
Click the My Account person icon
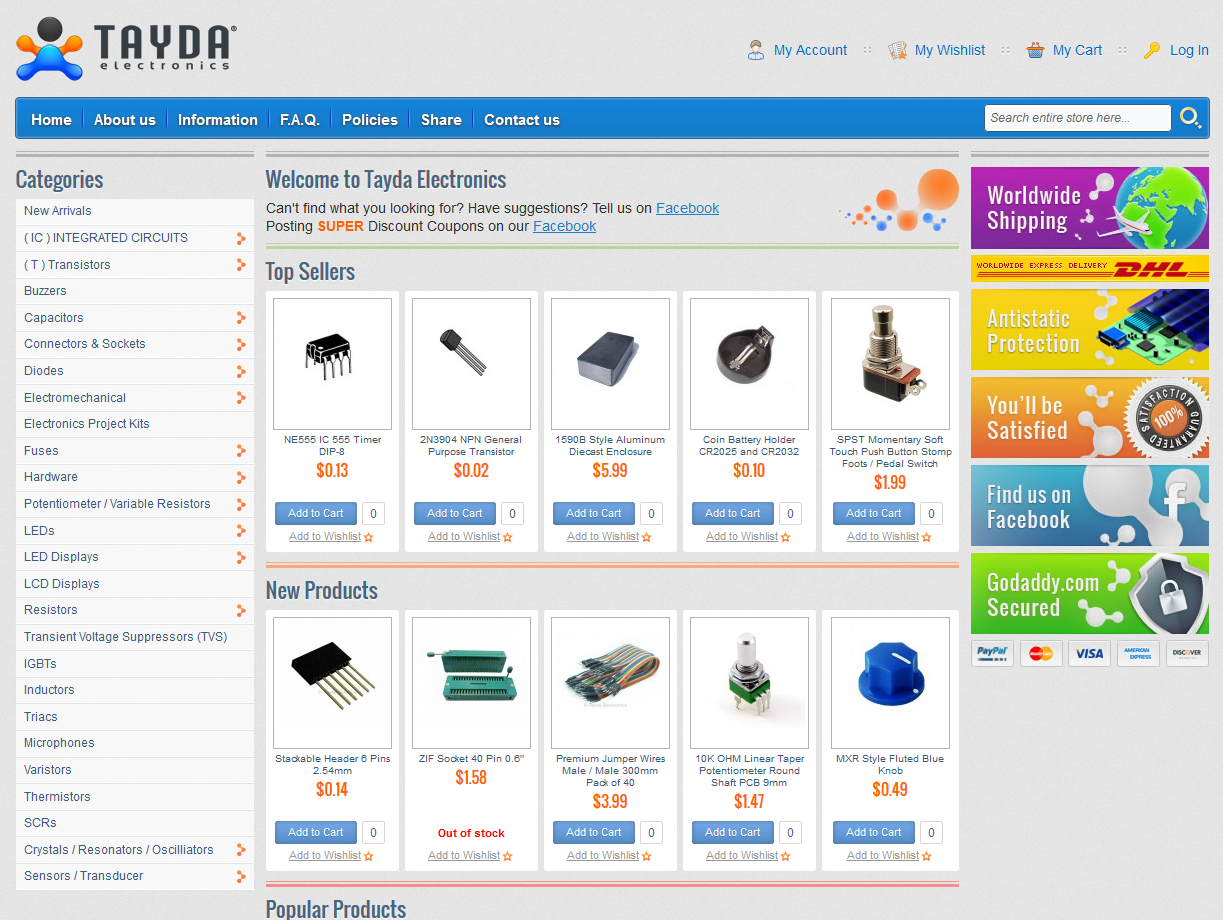pyautogui.click(x=756, y=50)
